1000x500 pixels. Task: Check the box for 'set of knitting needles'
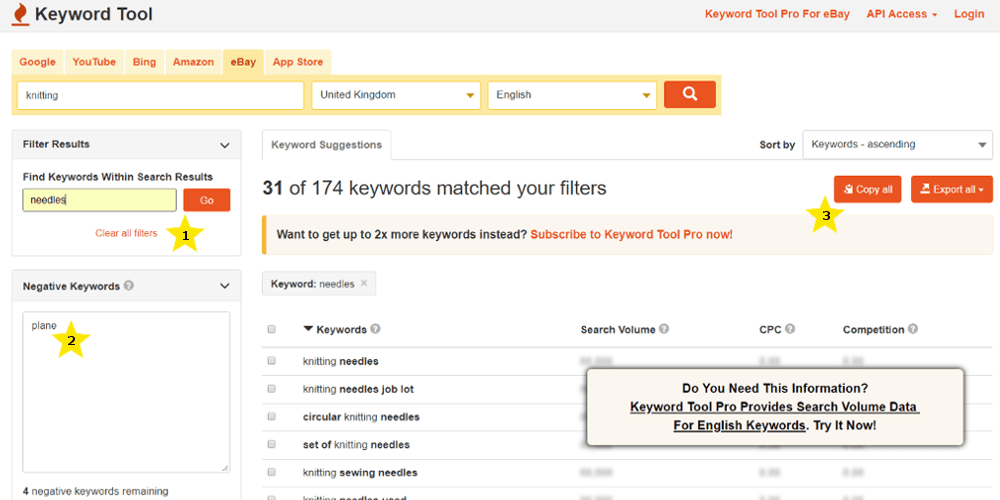272,445
